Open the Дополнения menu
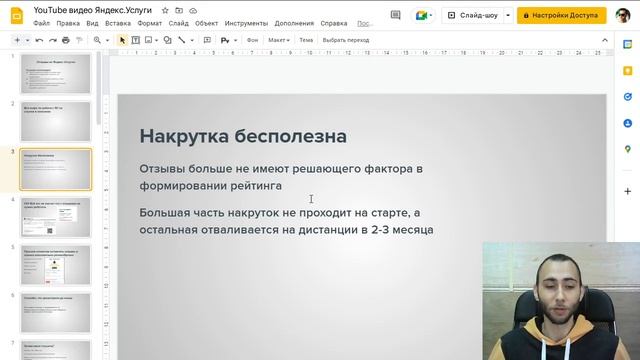The width and height of the screenshot is (640, 360). click(294, 23)
